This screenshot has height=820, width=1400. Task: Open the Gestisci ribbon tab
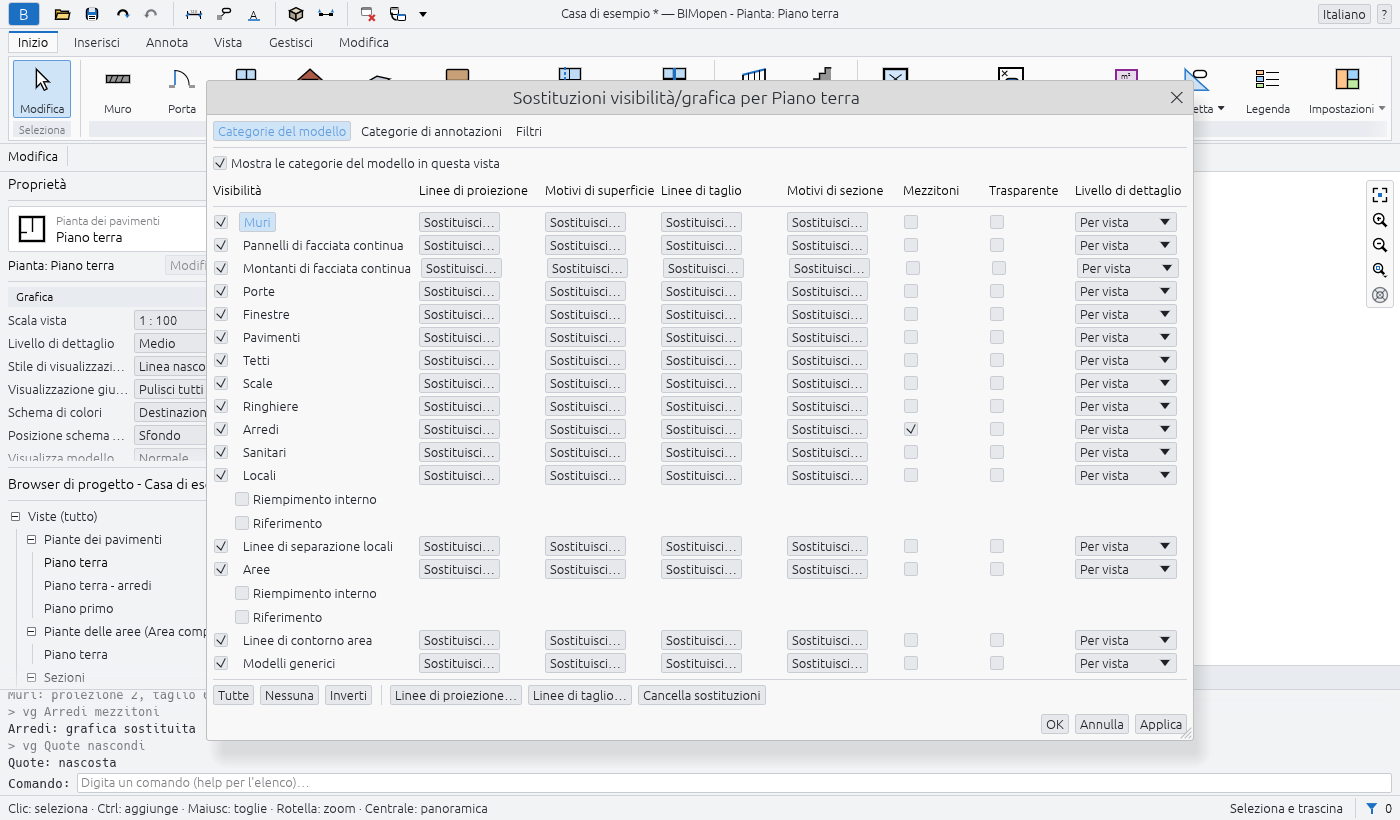coord(291,43)
